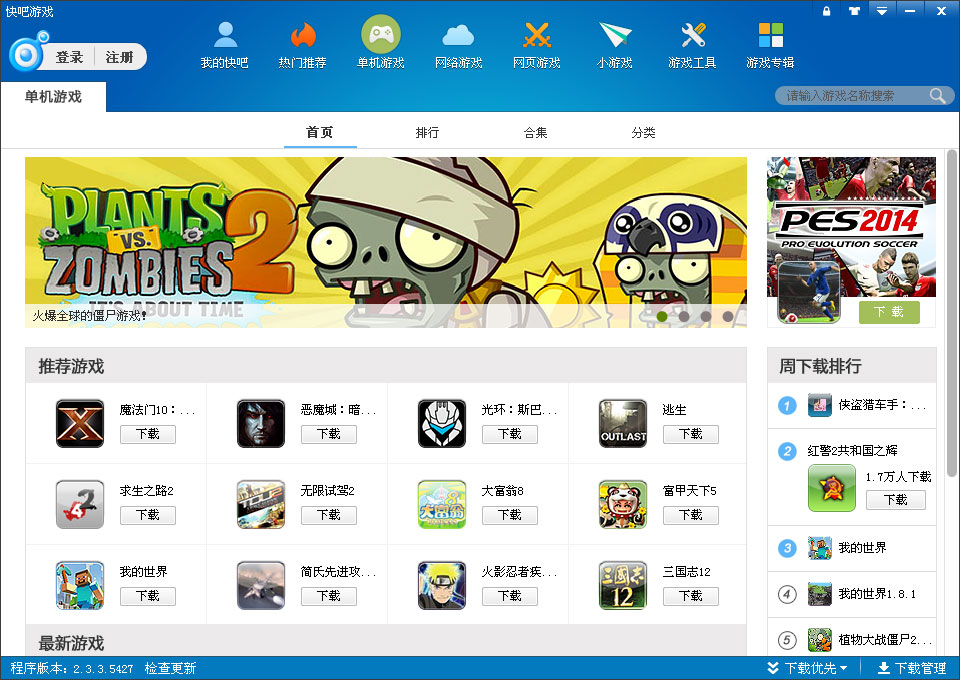Open the 我的快吧 user icon
The width and height of the screenshot is (960, 680).
coord(225,35)
